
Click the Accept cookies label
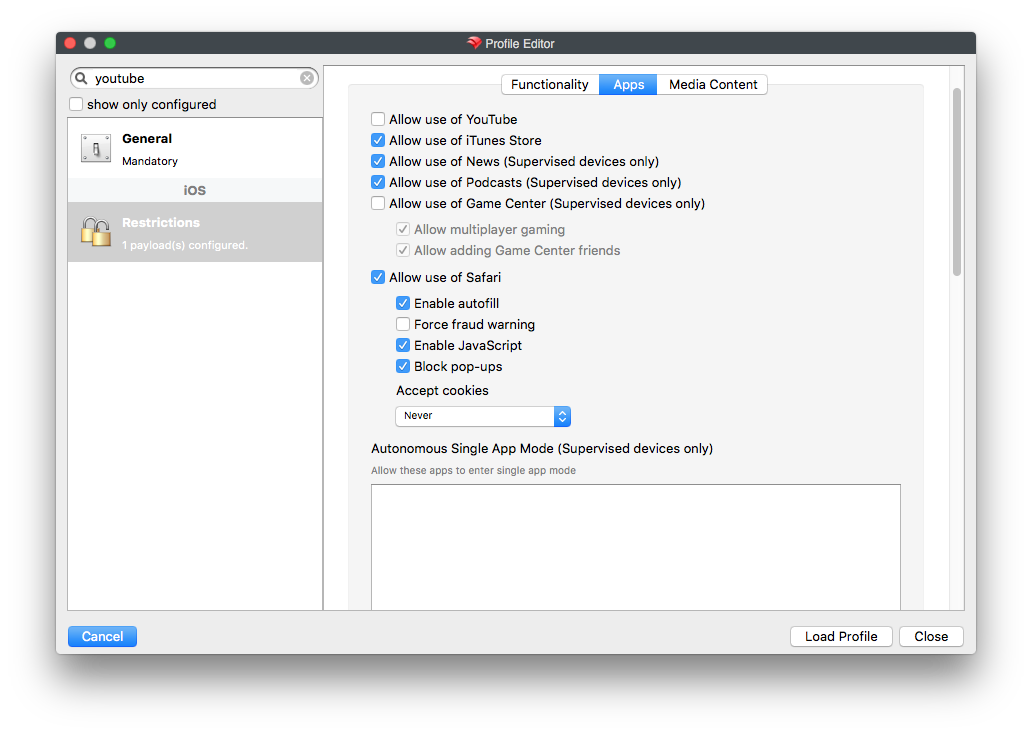(x=442, y=391)
